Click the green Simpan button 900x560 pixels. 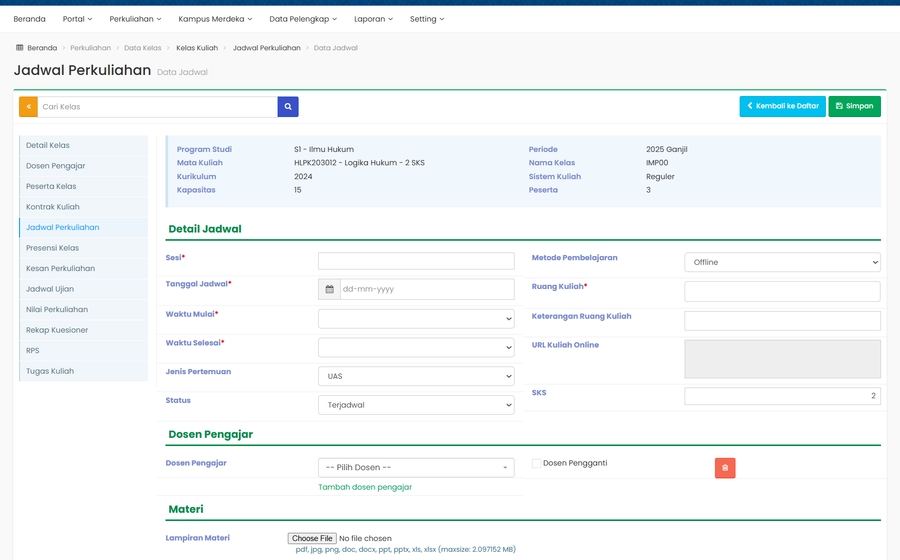[x=854, y=106]
